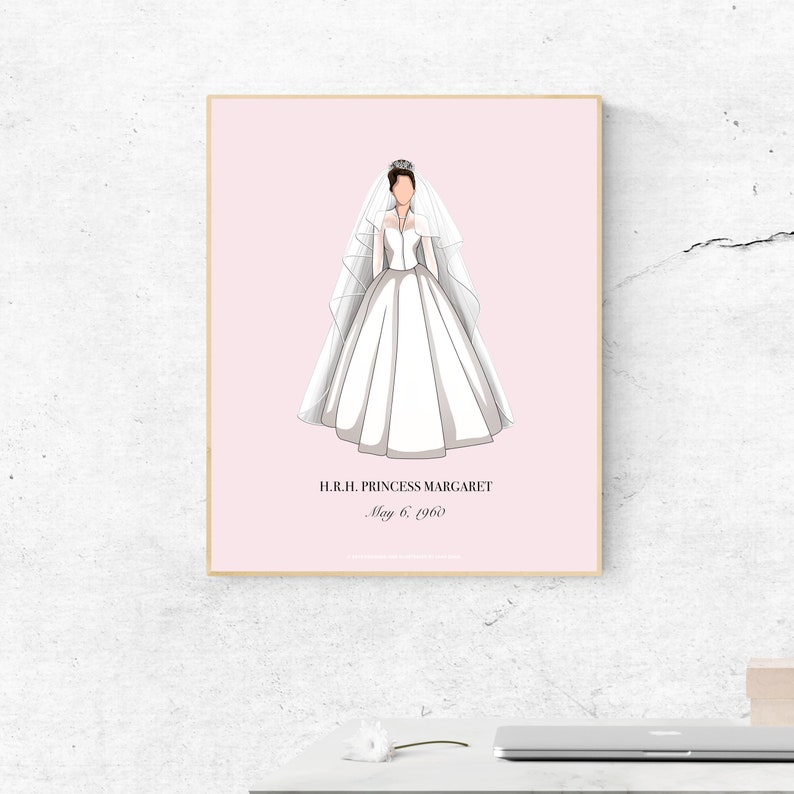Click the closed laptop on the desk
794x794 pixels.
(x=644, y=742)
